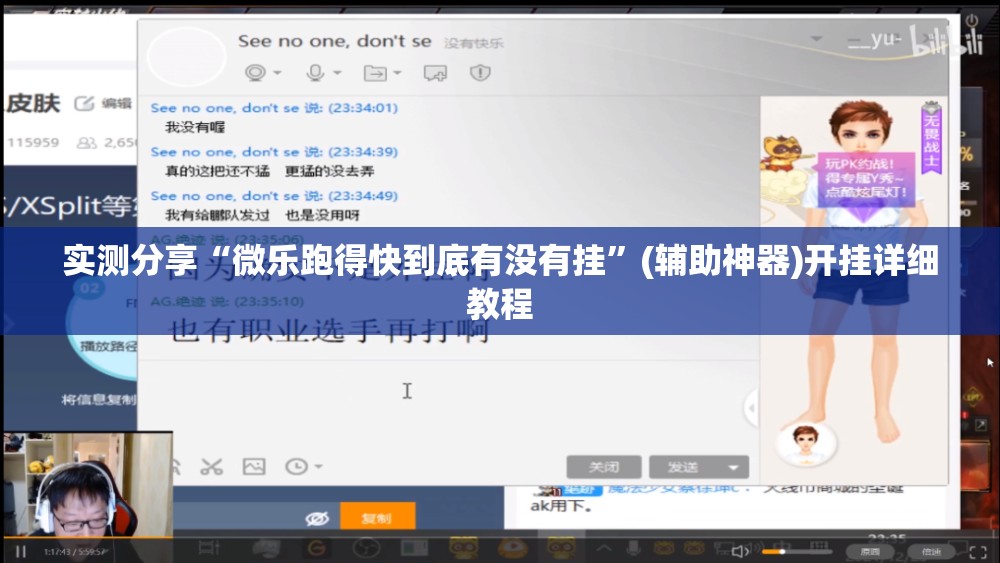Click the insert picture icon
This screenshot has height=563, width=1000.
click(x=254, y=467)
